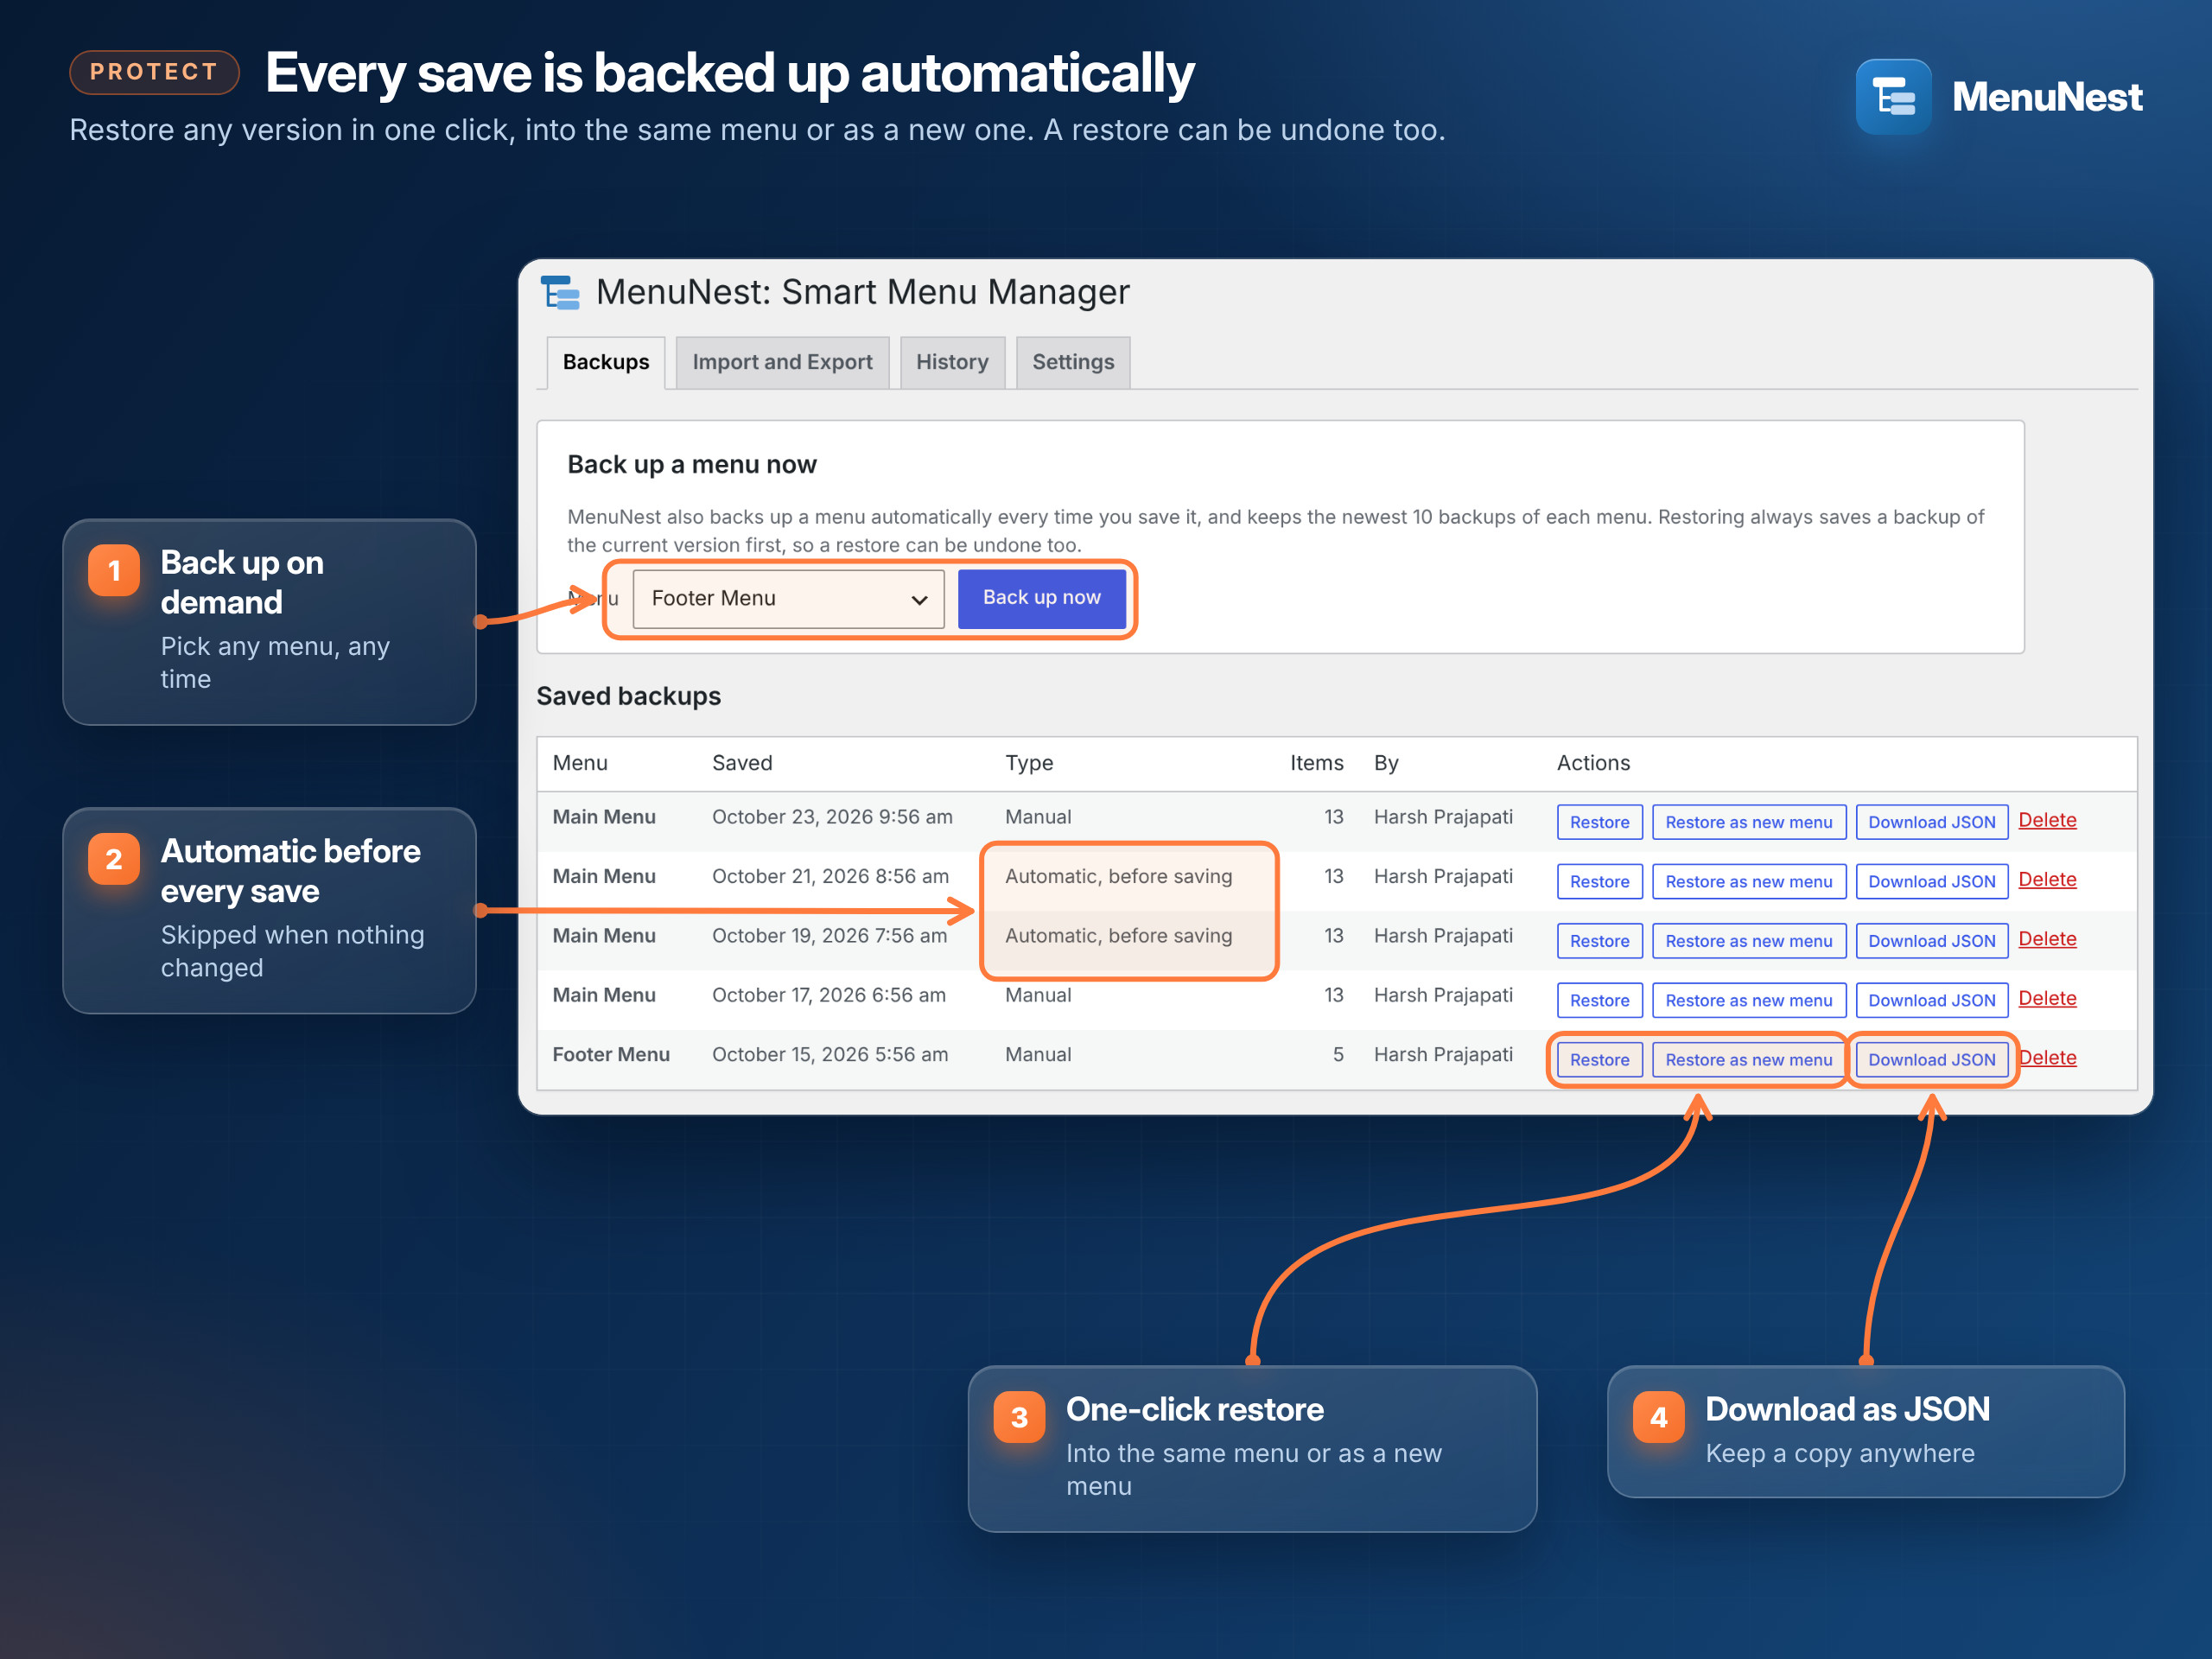Click the Menu column header
The width and height of the screenshot is (2212, 1659).
[580, 763]
